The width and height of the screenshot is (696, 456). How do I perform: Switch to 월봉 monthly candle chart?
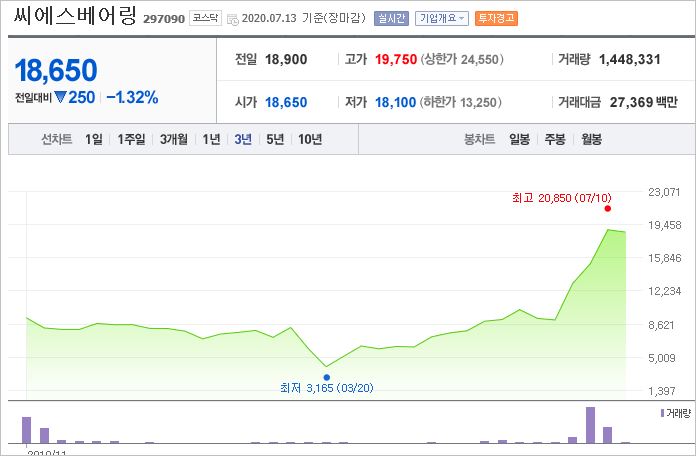(591, 139)
